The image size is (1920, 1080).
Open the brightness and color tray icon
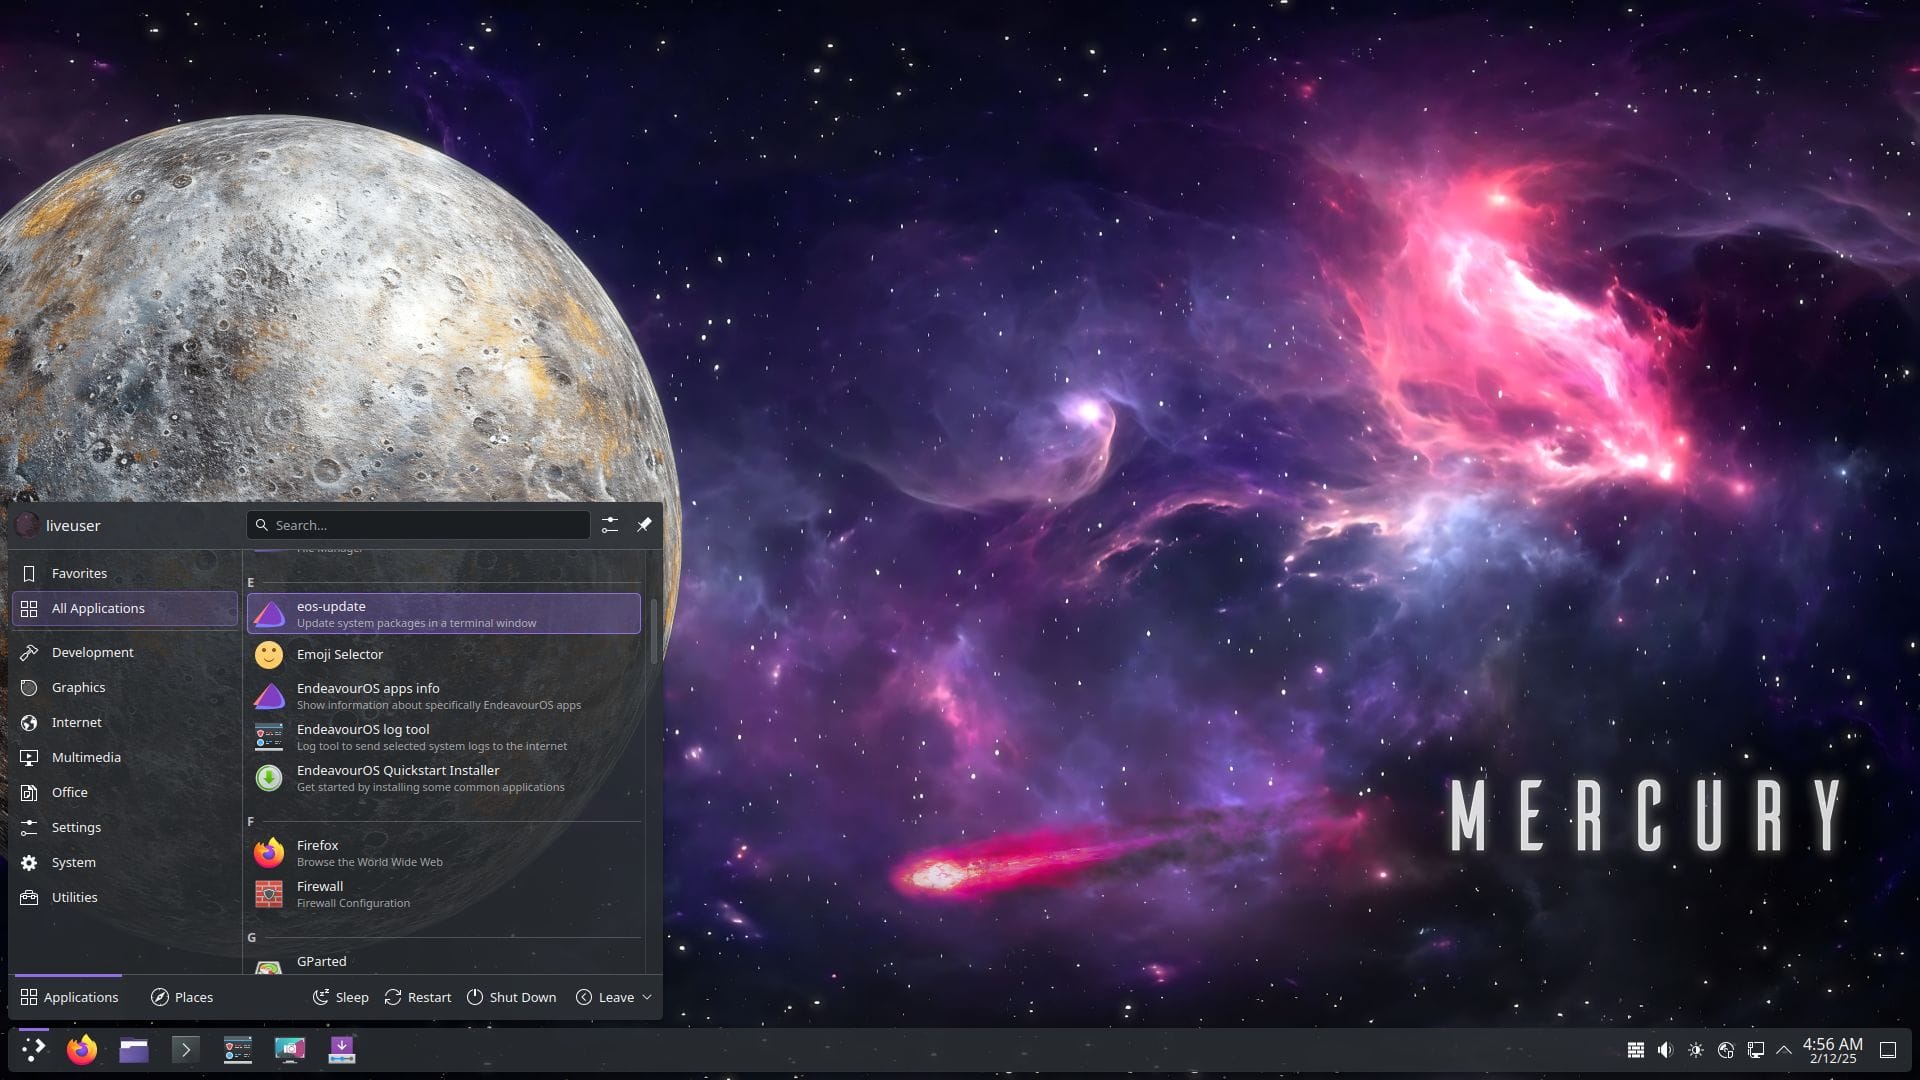point(1696,1050)
